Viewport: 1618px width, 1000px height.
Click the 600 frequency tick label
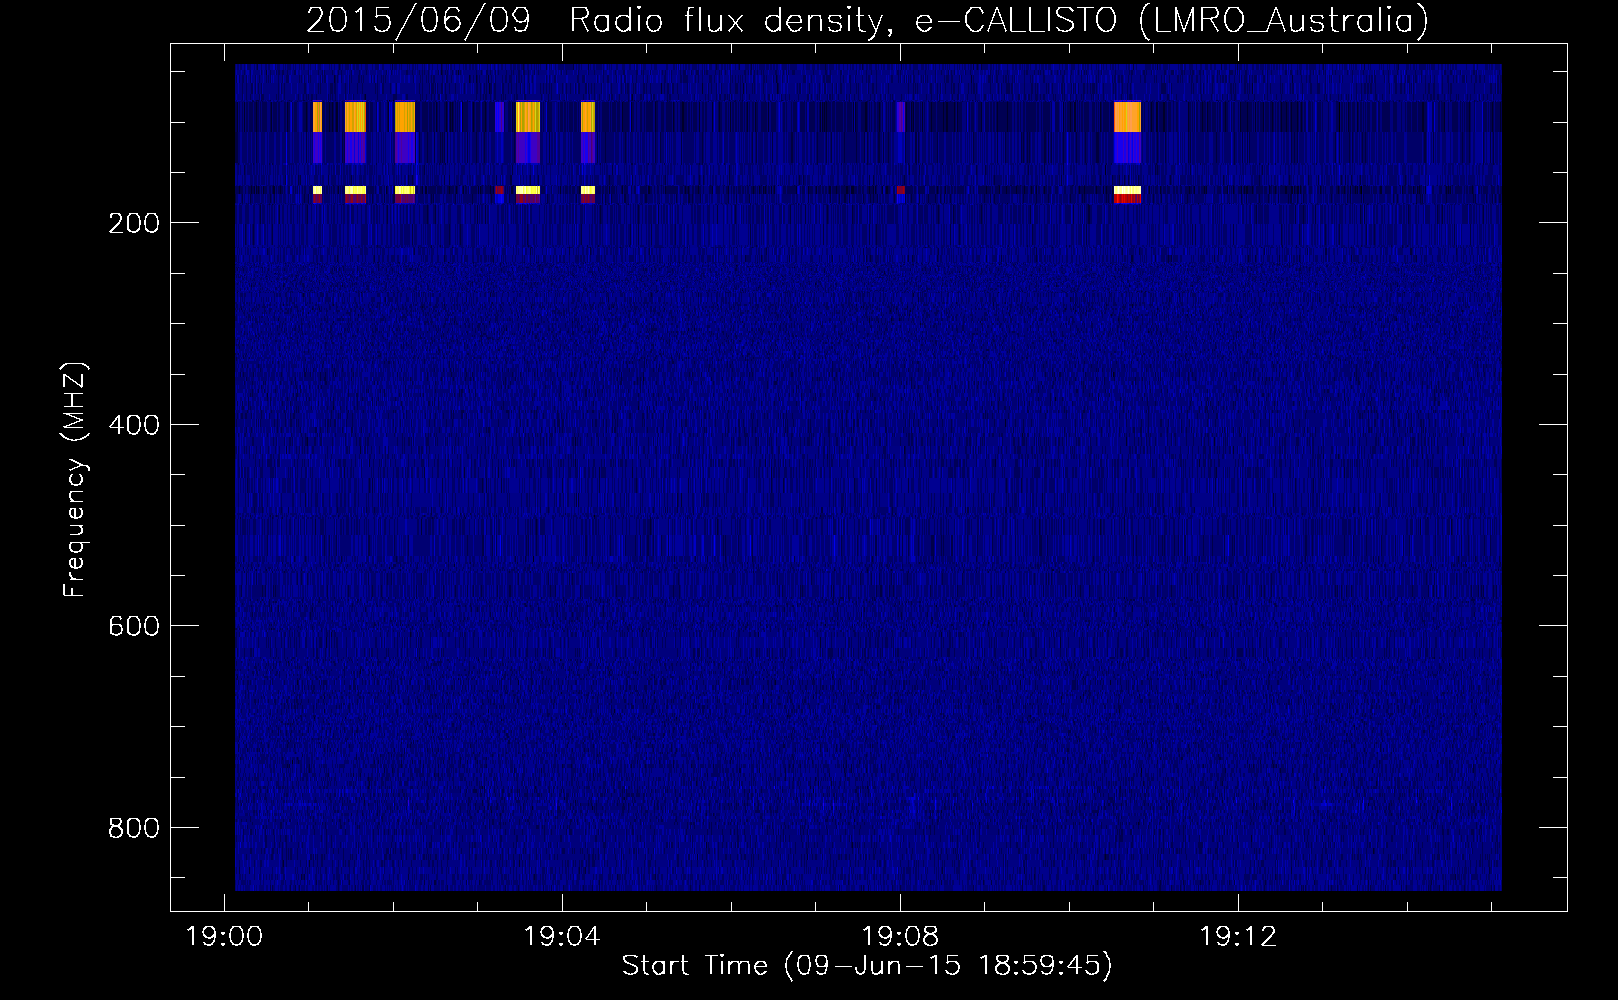pyautogui.click(x=133, y=626)
